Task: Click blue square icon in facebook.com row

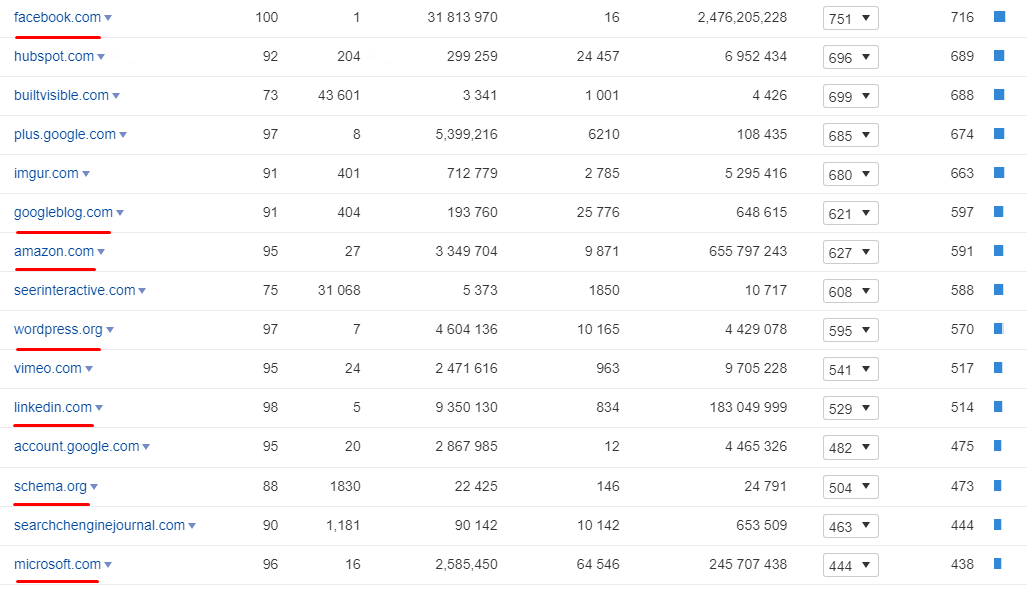Action: (998, 17)
